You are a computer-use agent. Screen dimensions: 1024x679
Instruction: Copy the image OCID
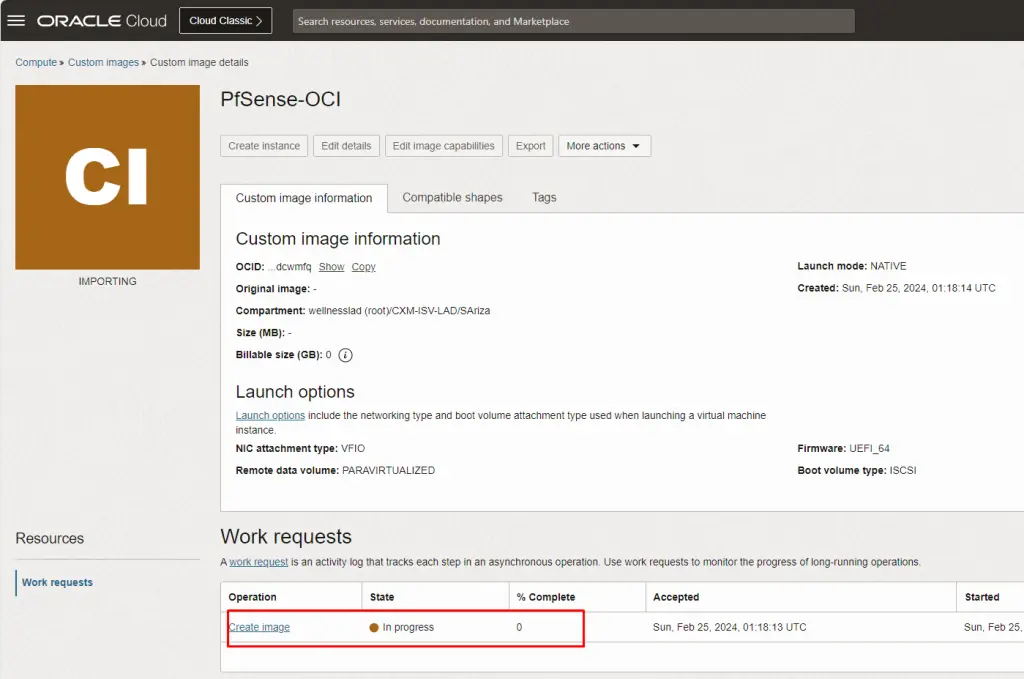[x=363, y=266]
